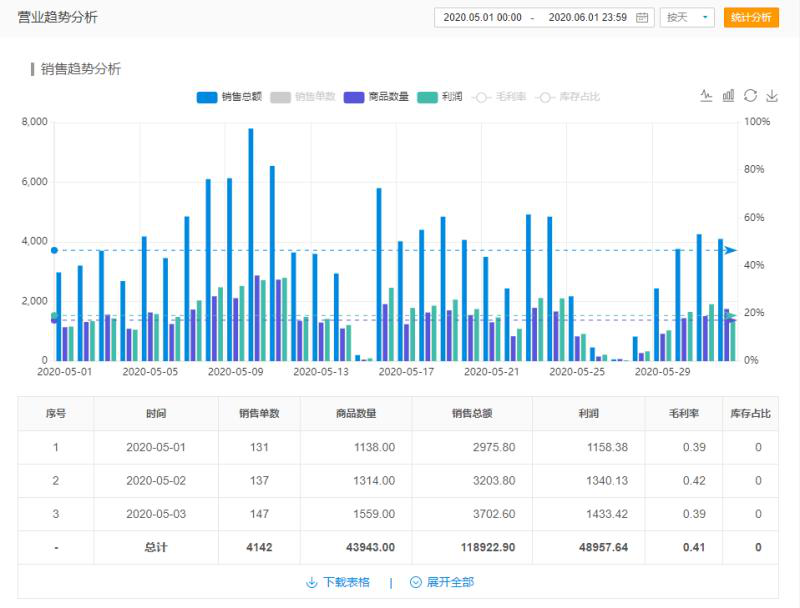Image resolution: width=800 pixels, height=608 pixels.
Task: Click quantity cell 1559.00
Action: [x=374, y=514]
